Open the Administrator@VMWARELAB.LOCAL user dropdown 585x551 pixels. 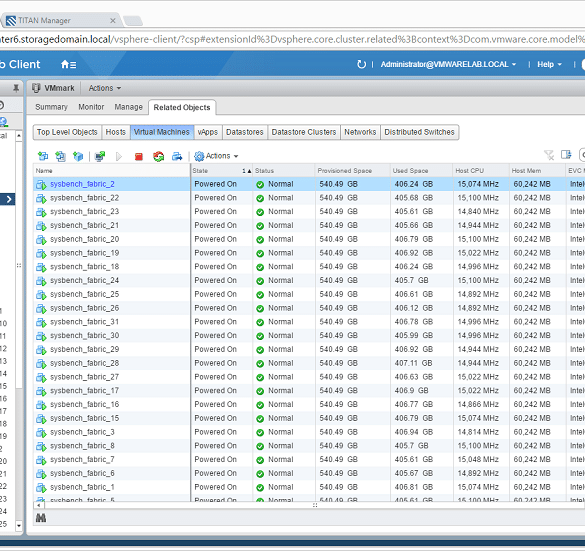point(448,65)
